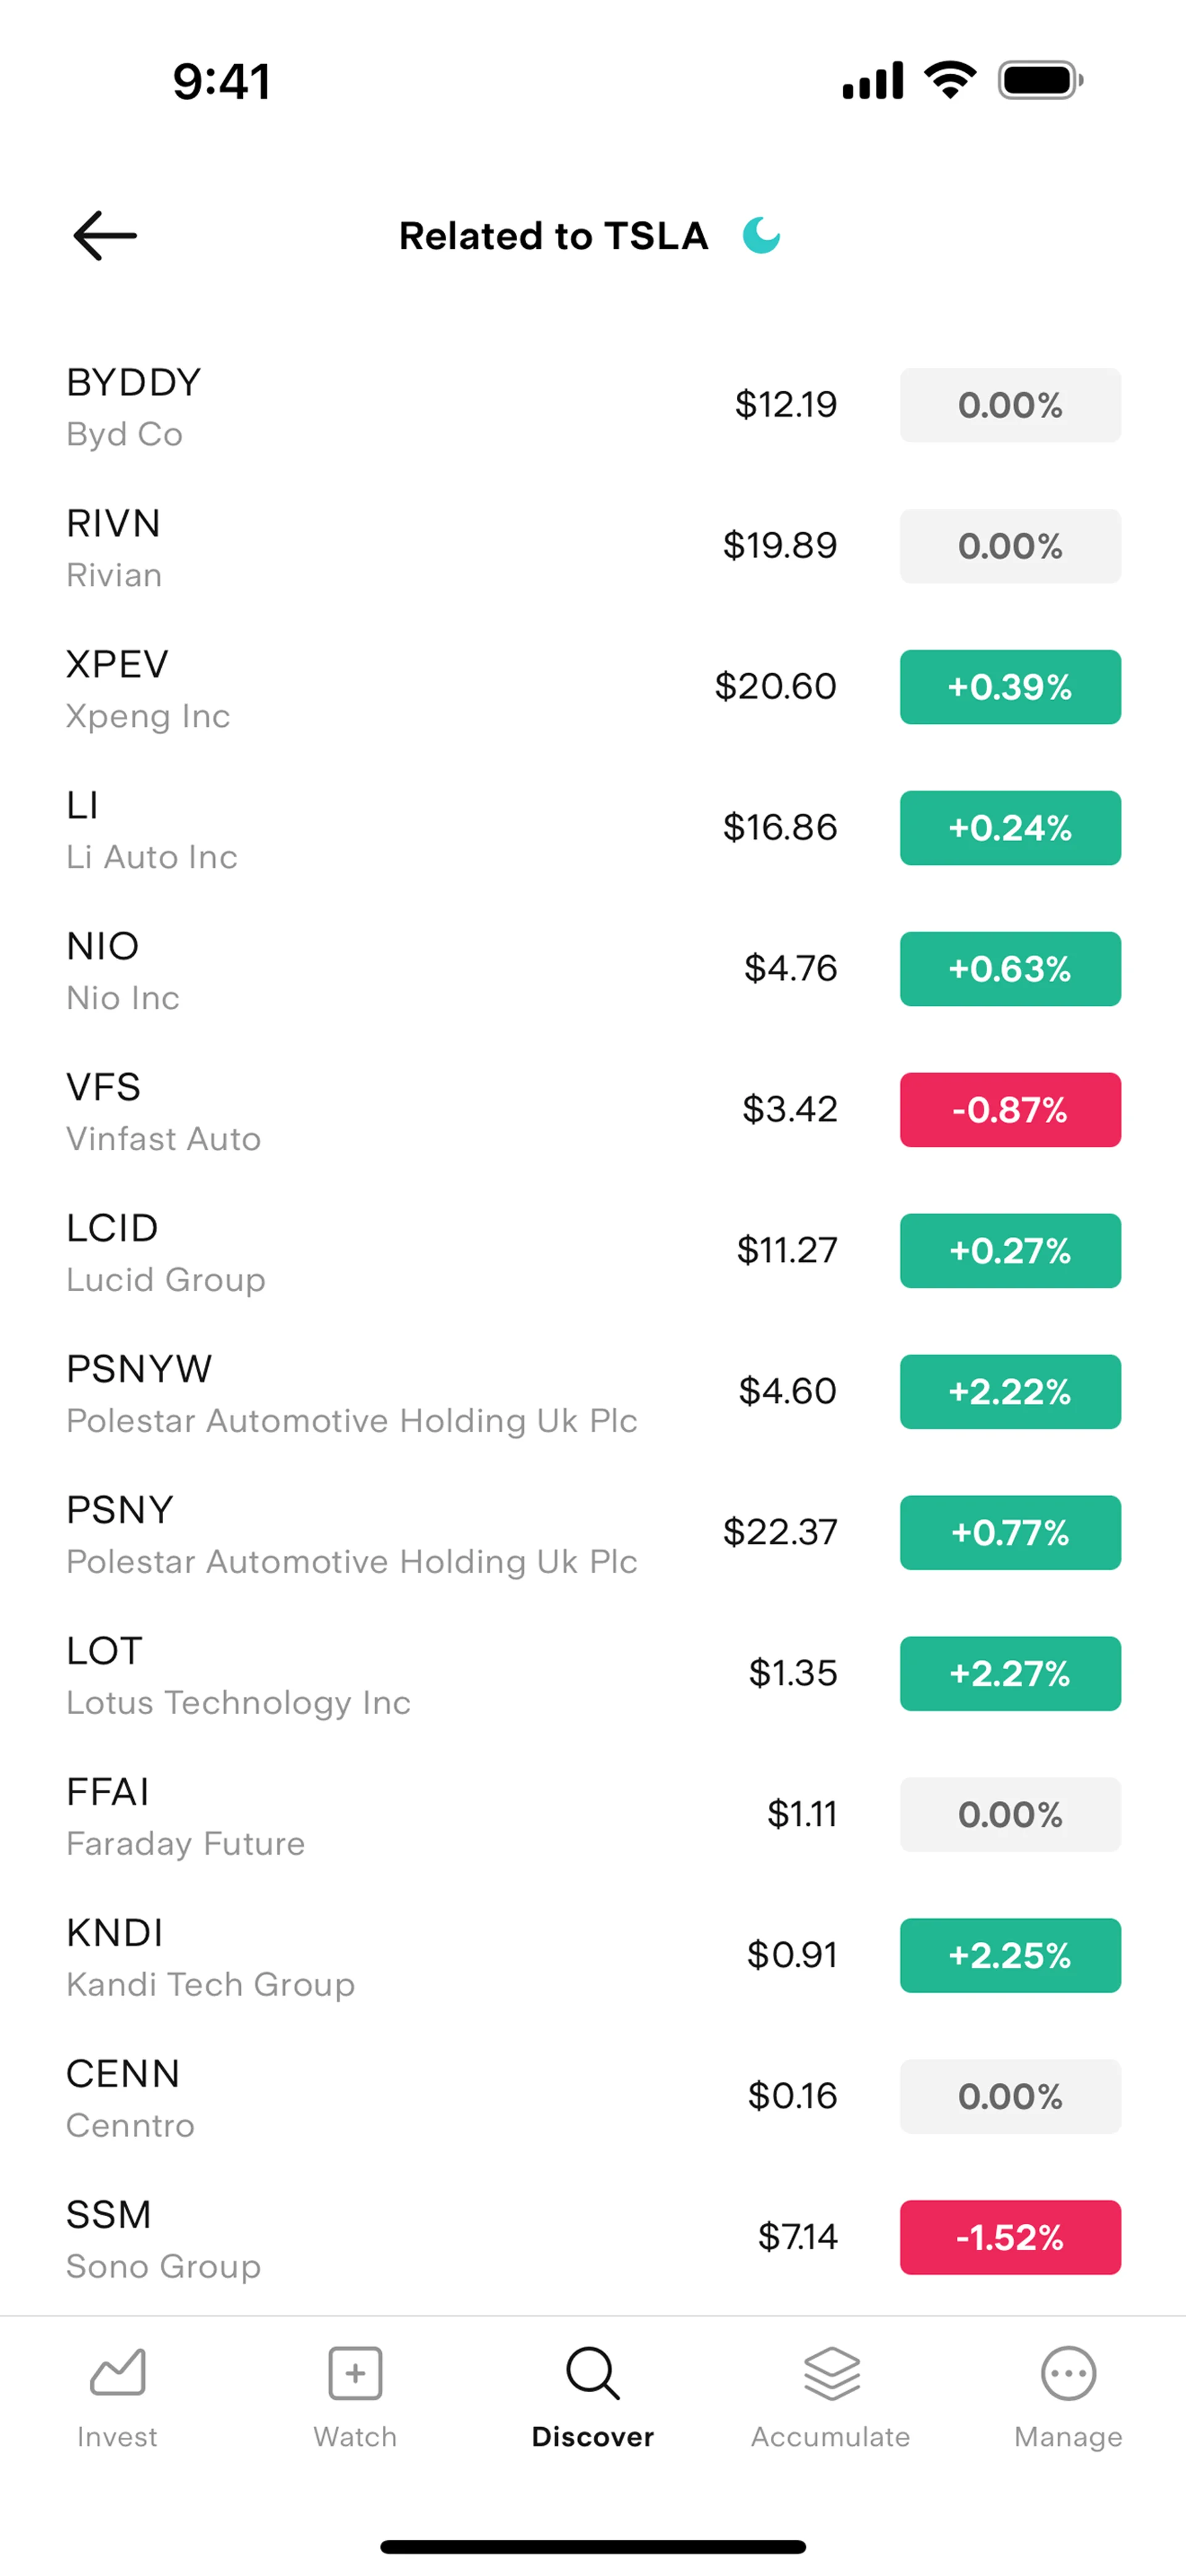
Task: Select the Discover magnifier icon
Action: [x=593, y=2372]
